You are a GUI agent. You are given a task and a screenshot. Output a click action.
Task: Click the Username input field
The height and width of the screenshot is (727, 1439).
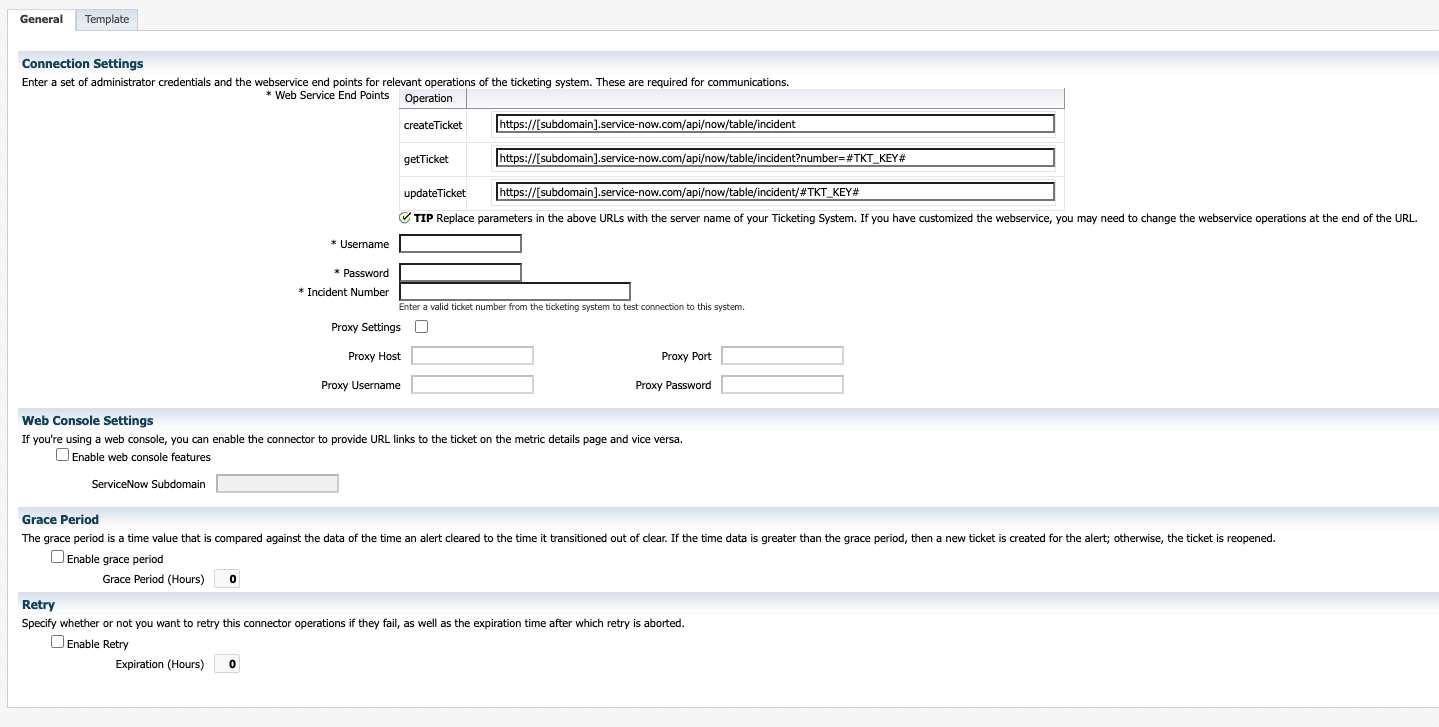click(459, 243)
